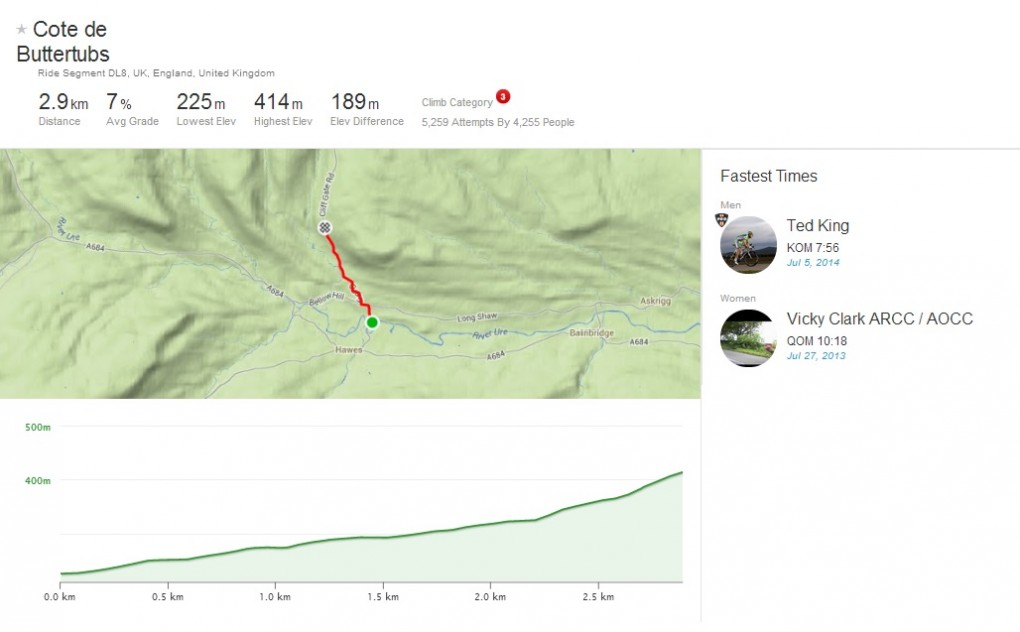Click the green start marker on the map
This screenshot has width=1020, height=632.
(372, 322)
